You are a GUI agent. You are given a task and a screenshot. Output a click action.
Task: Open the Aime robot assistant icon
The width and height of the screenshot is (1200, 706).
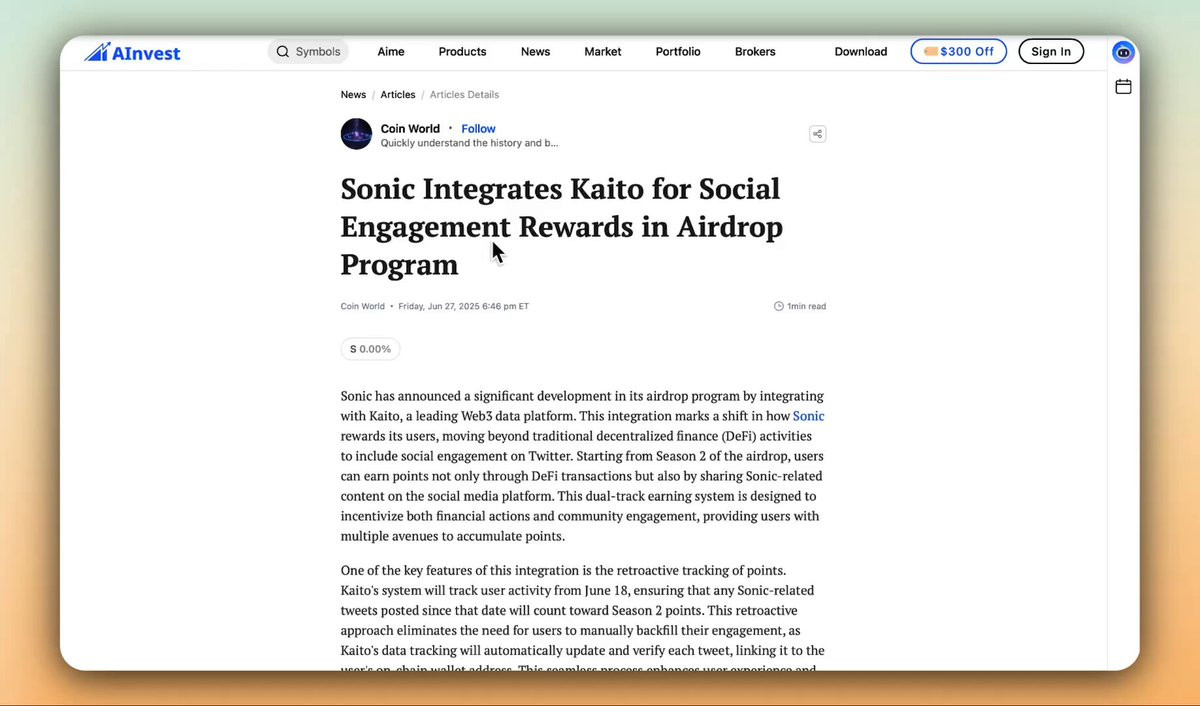pyautogui.click(x=1123, y=52)
